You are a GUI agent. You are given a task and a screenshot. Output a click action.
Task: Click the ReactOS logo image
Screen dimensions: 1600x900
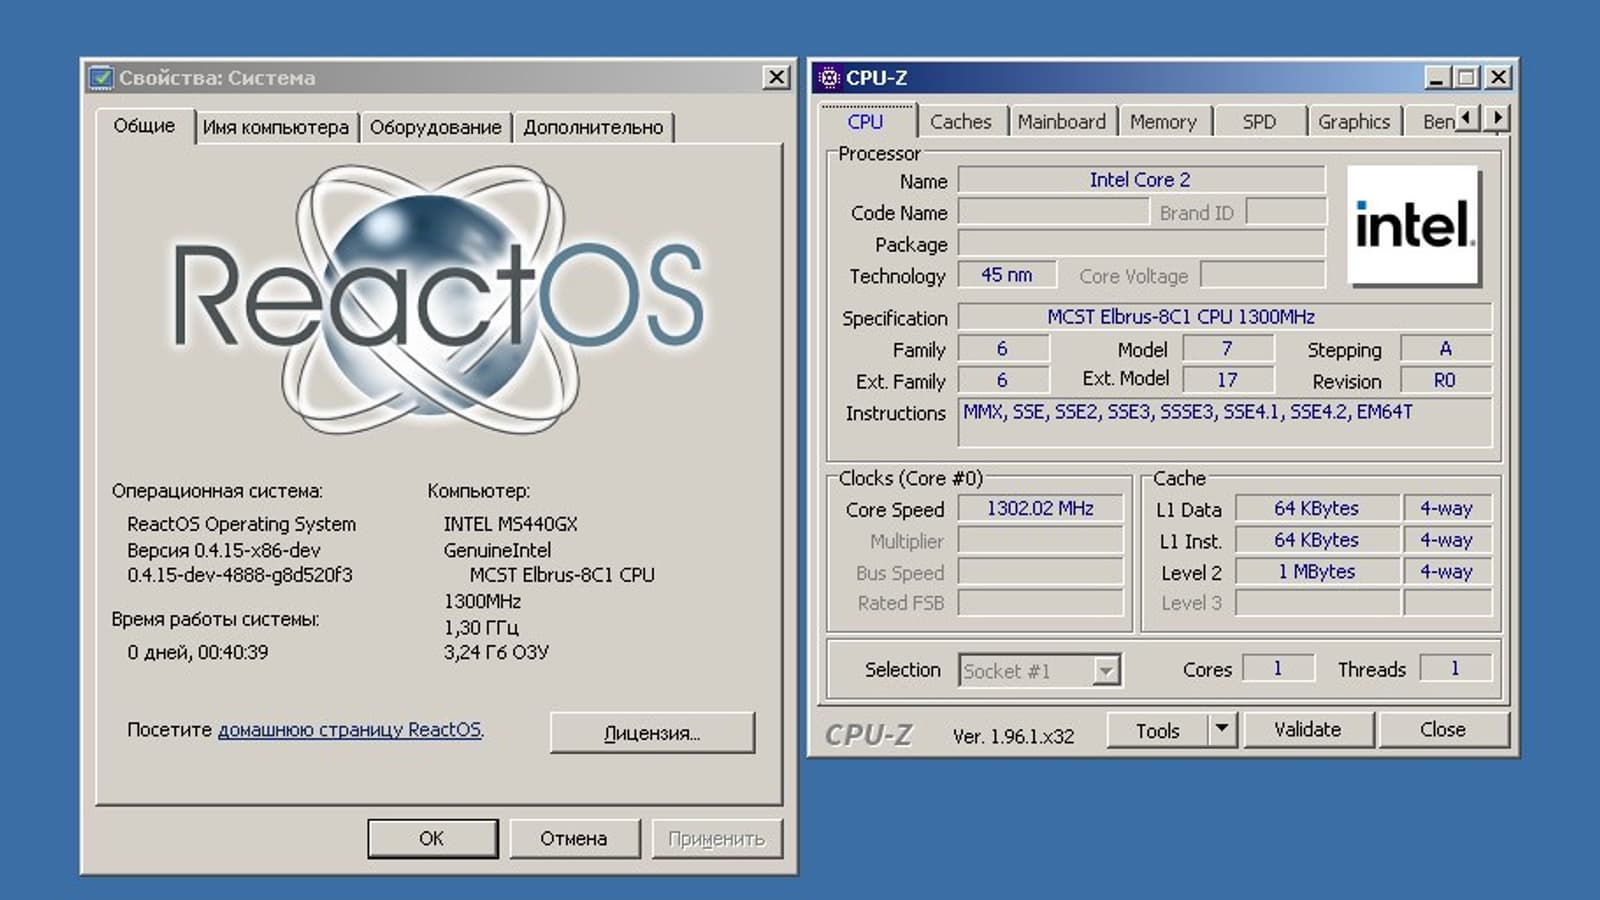point(439,300)
